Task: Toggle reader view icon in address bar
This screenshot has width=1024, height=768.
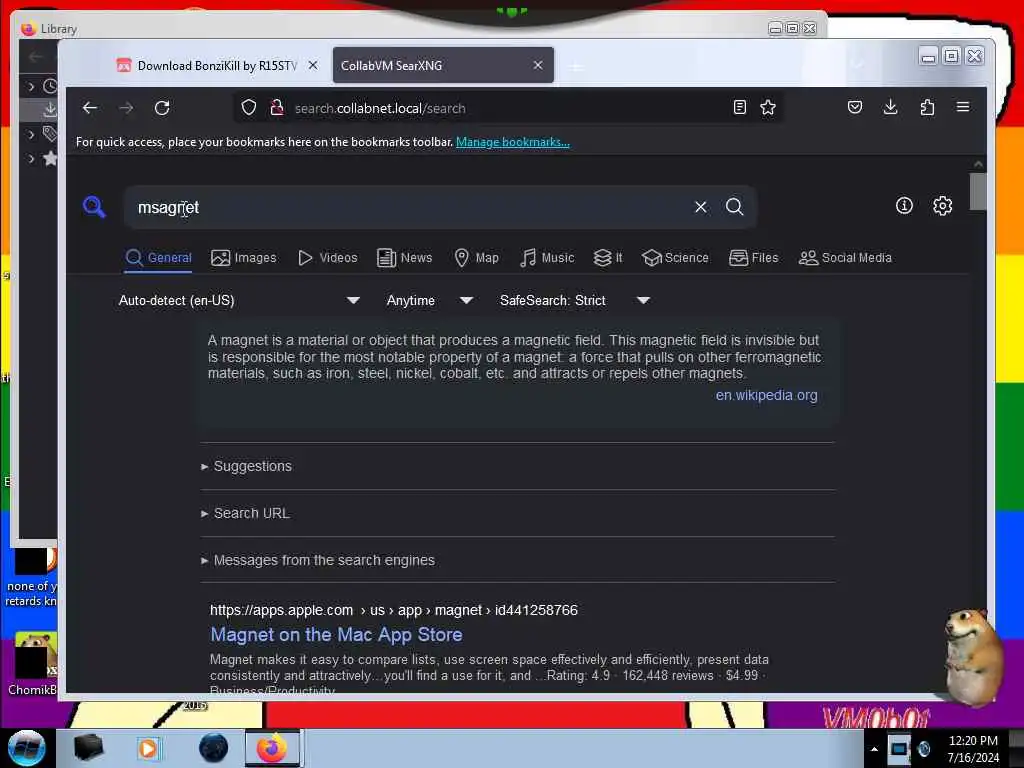Action: (739, 107)
